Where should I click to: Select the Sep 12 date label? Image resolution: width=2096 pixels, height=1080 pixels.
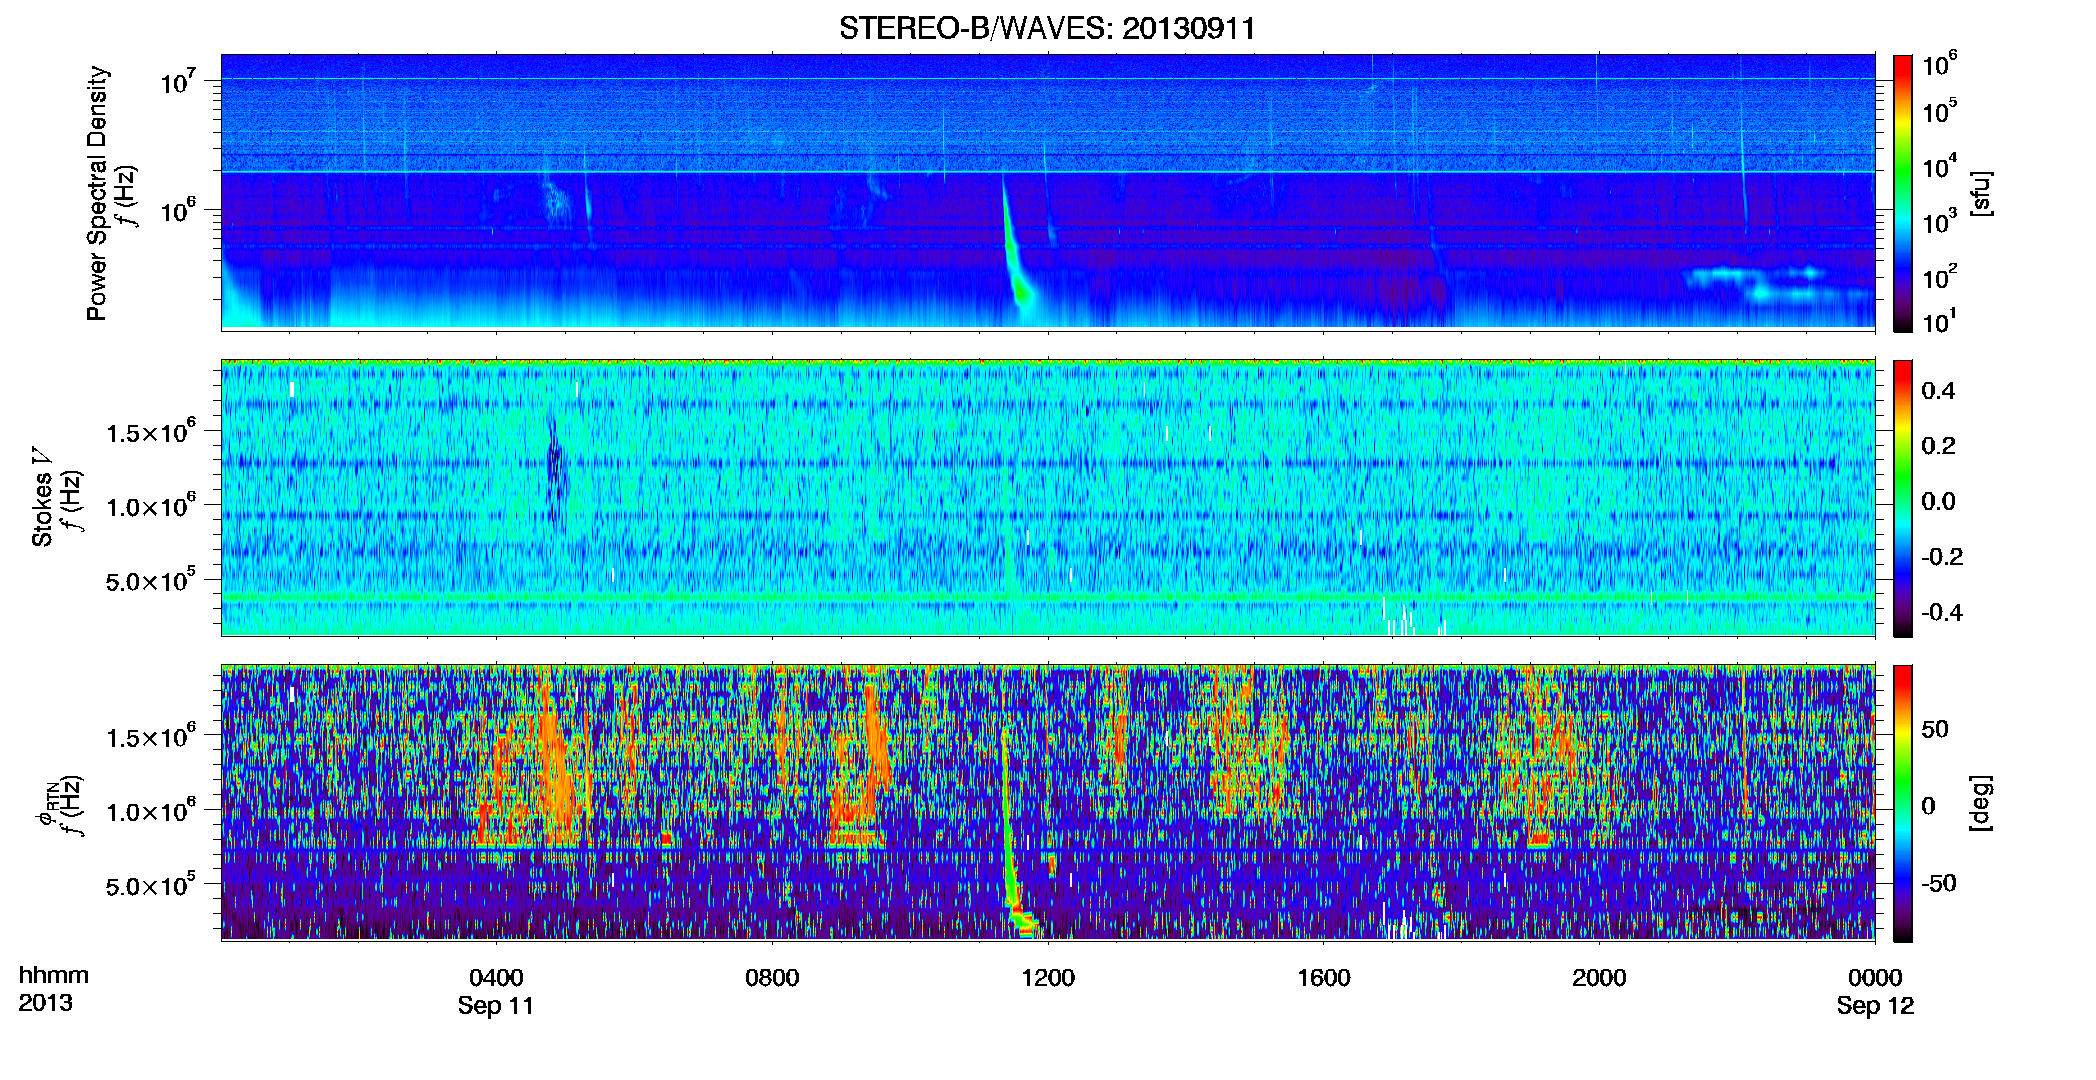1875,1006
